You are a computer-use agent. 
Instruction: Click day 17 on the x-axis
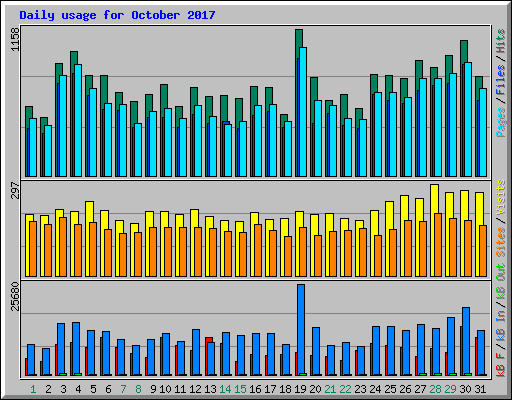(x=270, y=389)
